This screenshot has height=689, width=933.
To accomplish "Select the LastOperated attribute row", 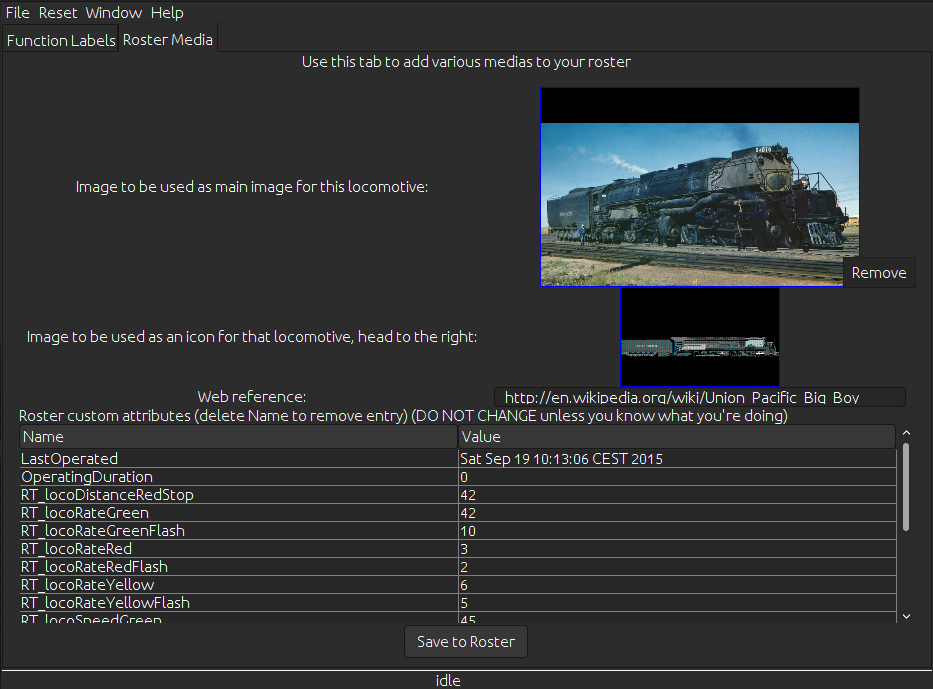I will coord(238,459).
